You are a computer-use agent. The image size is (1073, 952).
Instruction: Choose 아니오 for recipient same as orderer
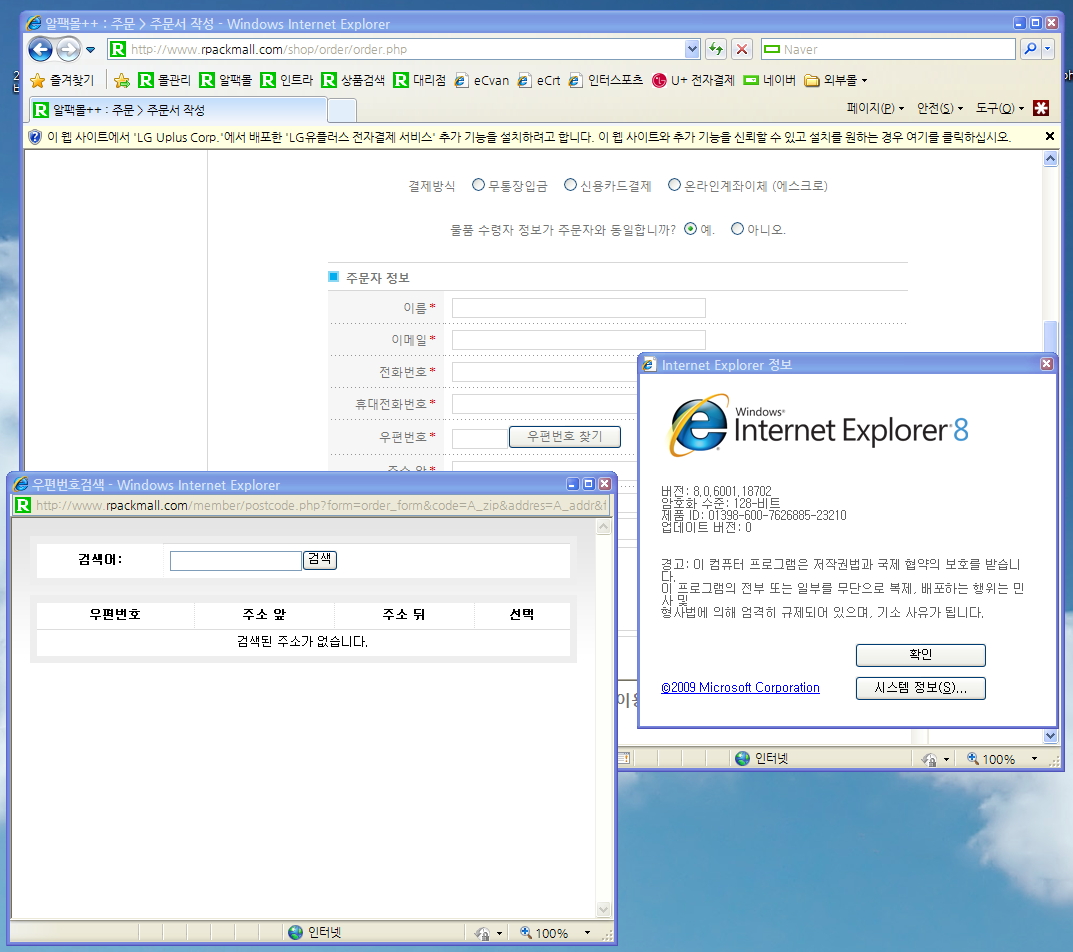pyautogui.click(x=738, y=229)
